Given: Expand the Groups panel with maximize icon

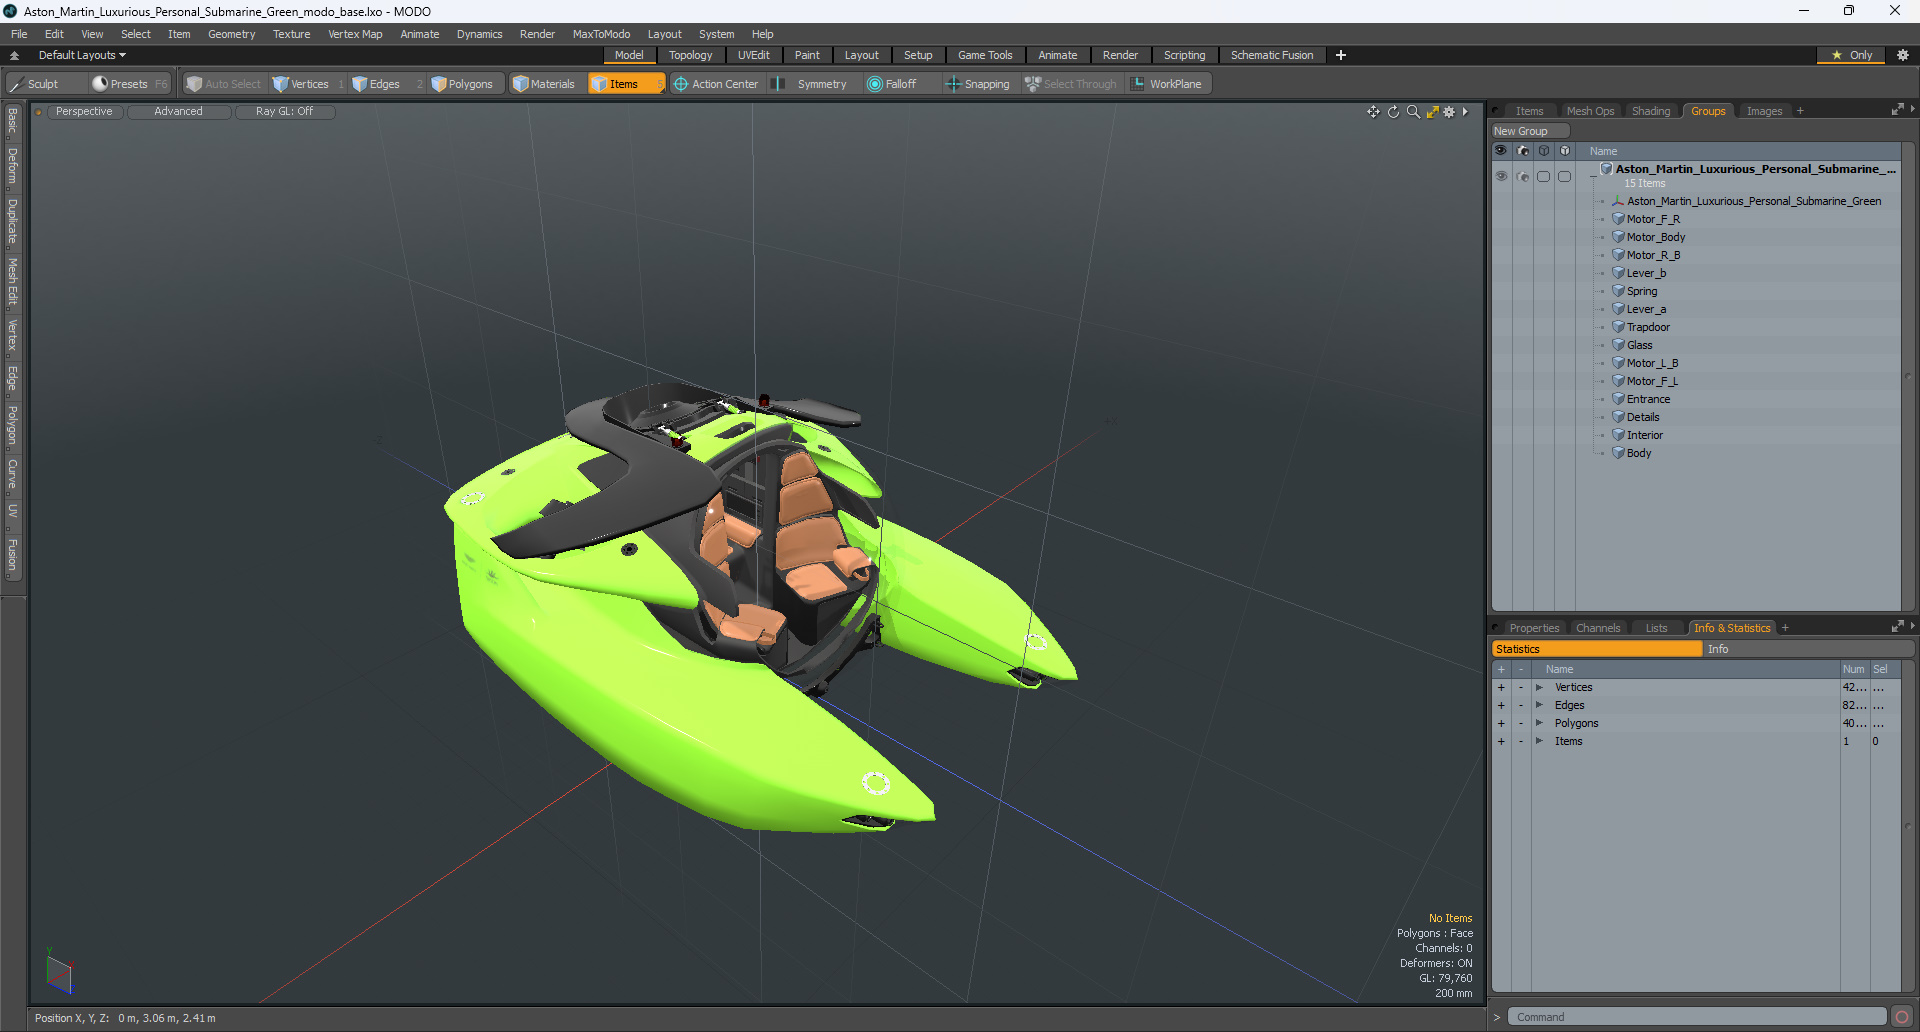Looking at the screenshot, I should click(1897, 110).
